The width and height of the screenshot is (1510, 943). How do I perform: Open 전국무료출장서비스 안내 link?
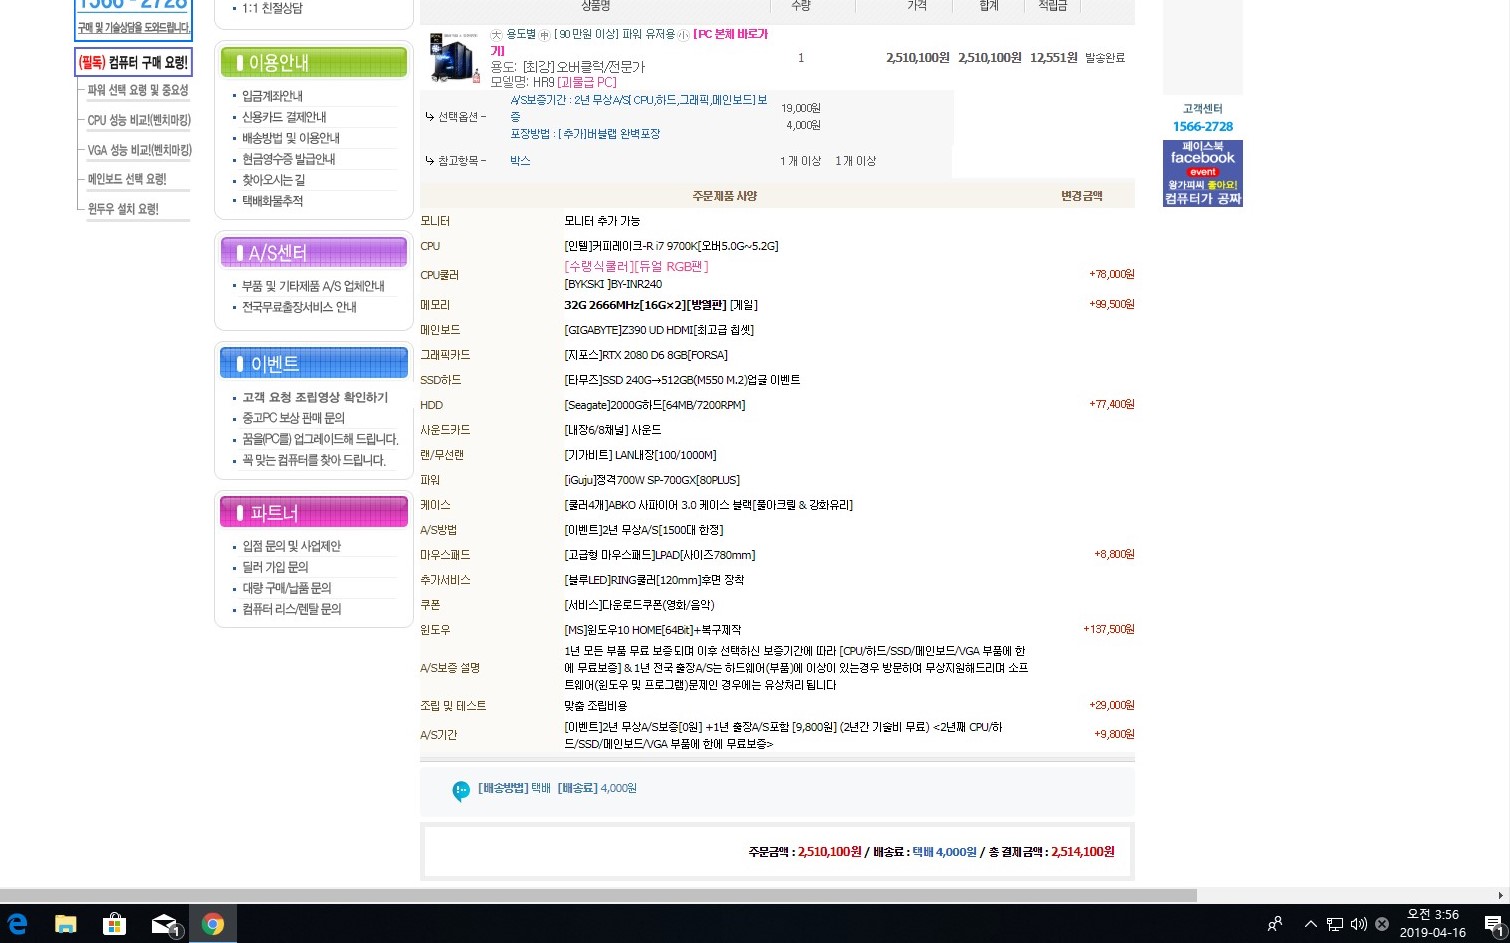click(299, 307)
